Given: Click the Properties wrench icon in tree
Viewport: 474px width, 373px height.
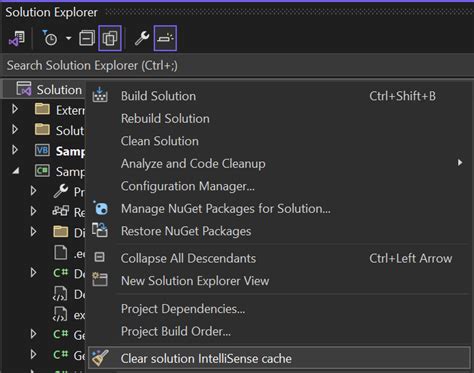Looking at the screenshot, I should (61, 191).
